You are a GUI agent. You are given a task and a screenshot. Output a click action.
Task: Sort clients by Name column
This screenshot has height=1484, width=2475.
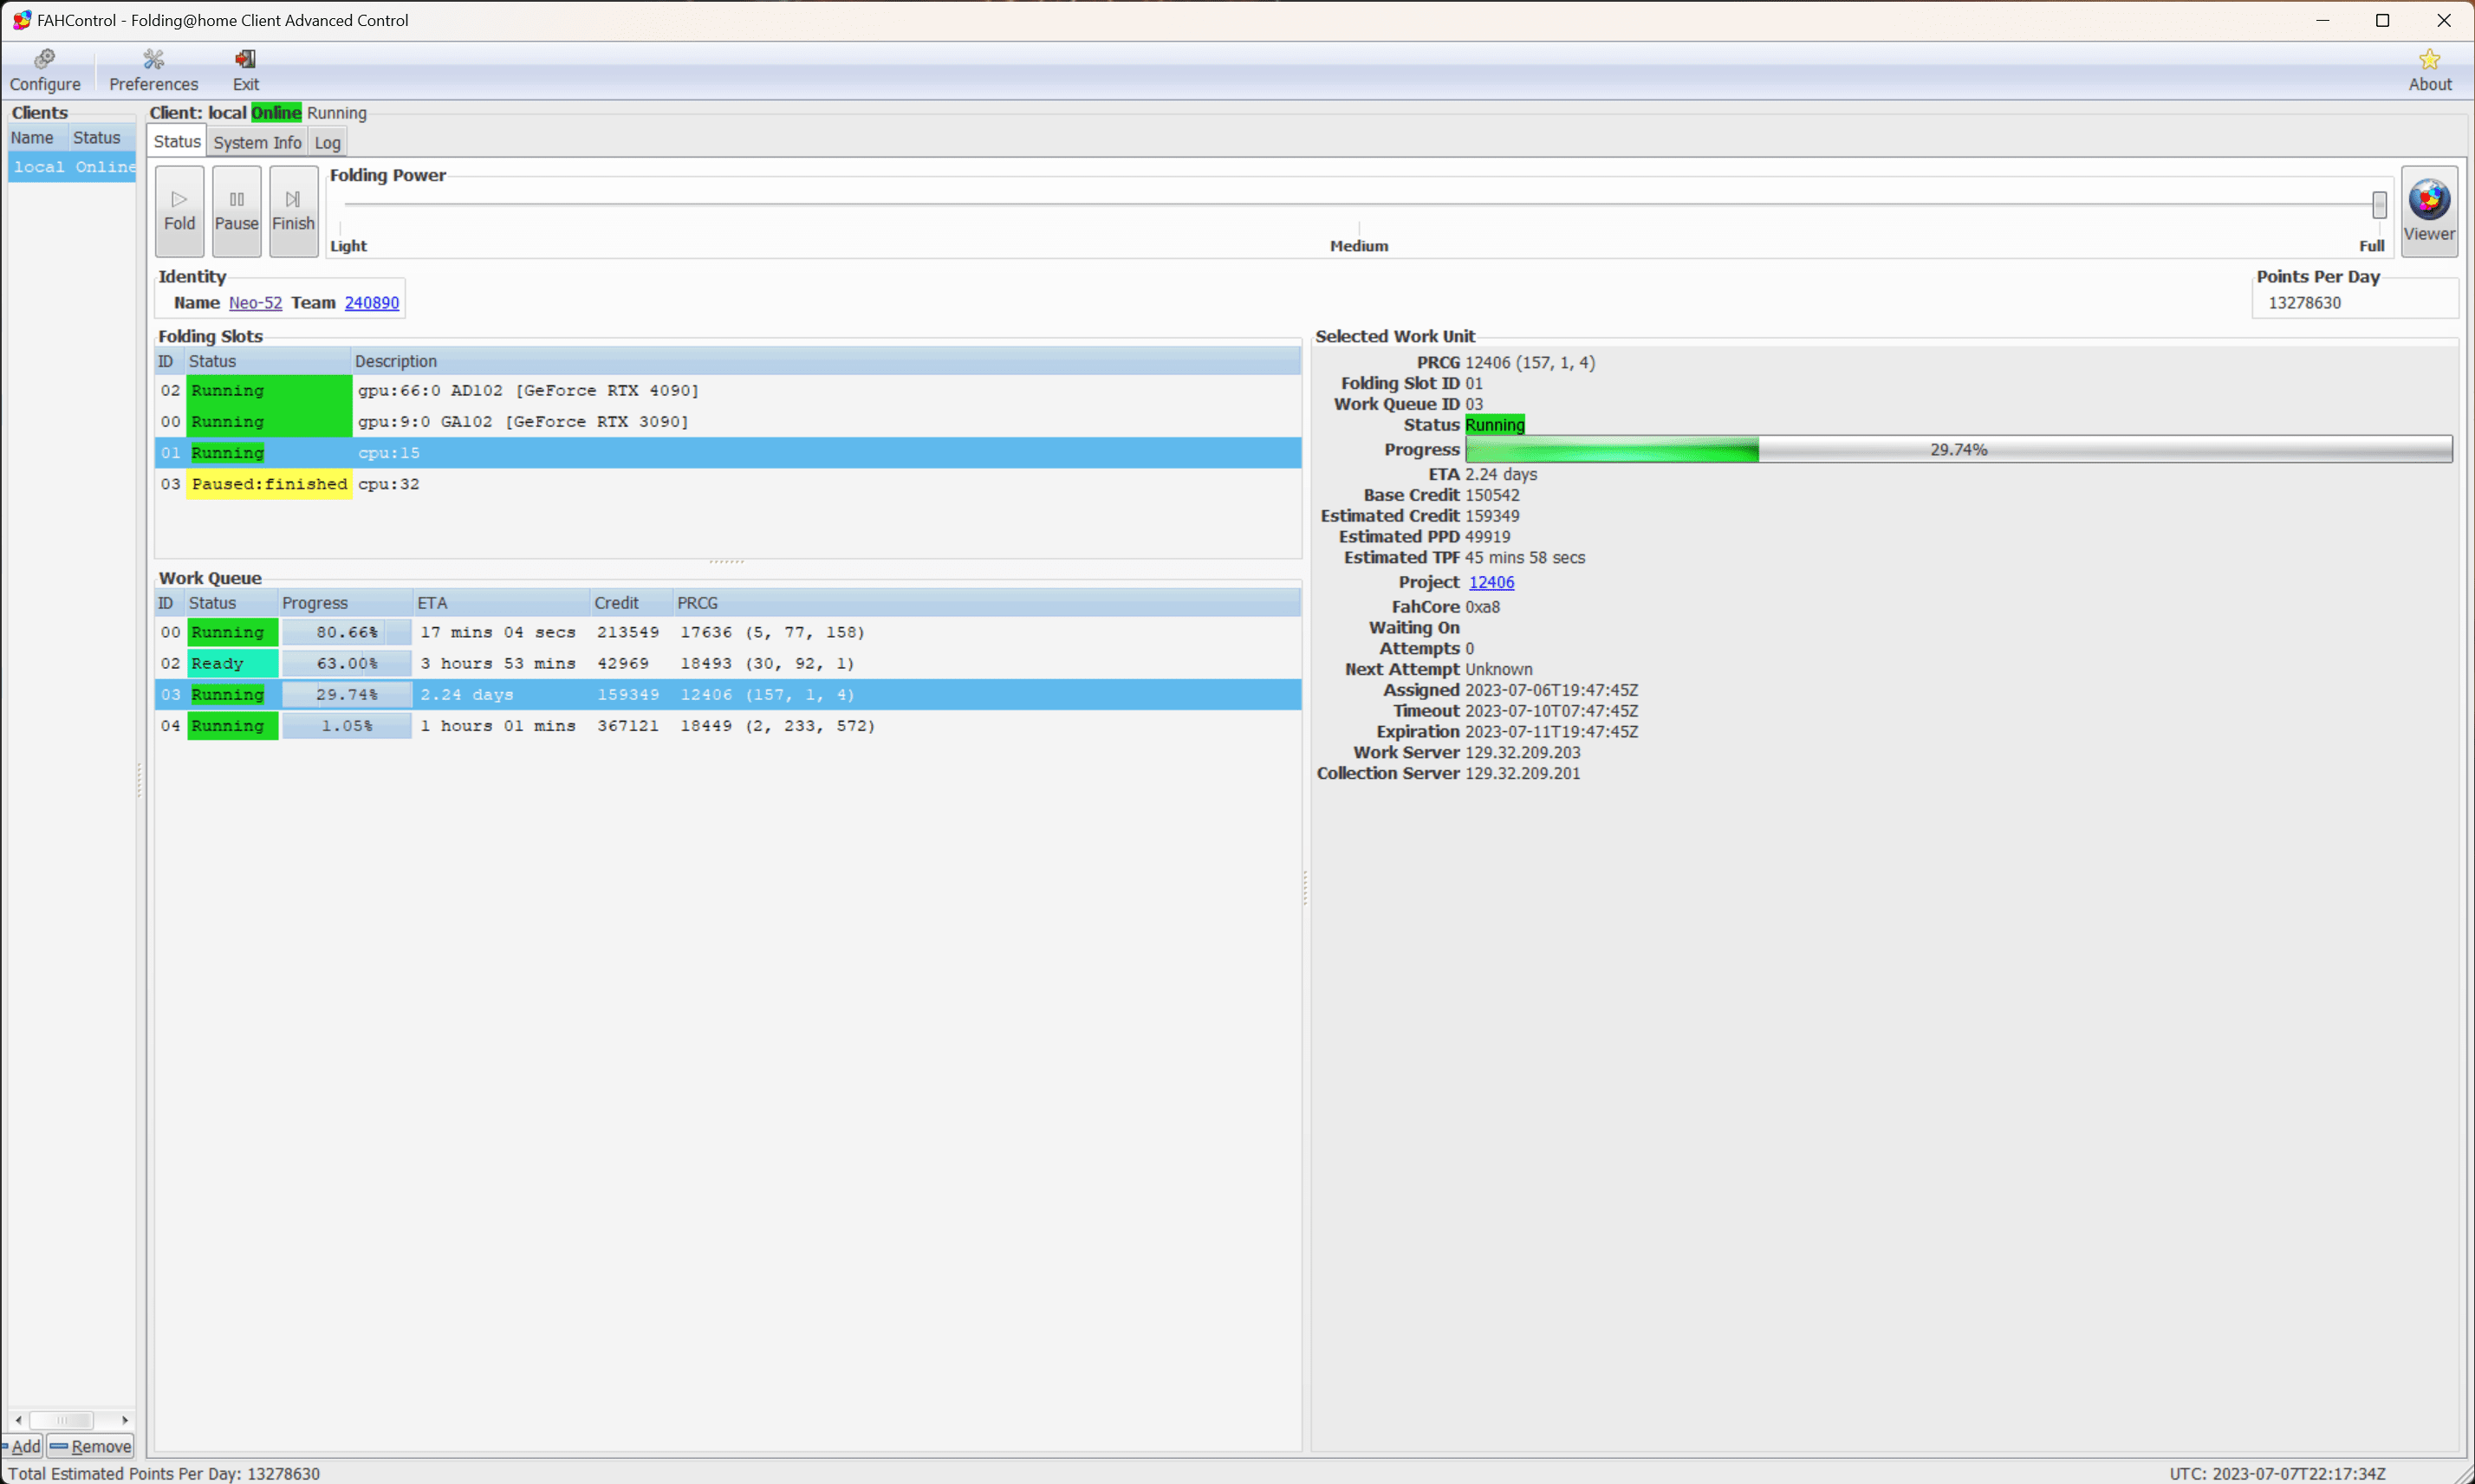38,138
